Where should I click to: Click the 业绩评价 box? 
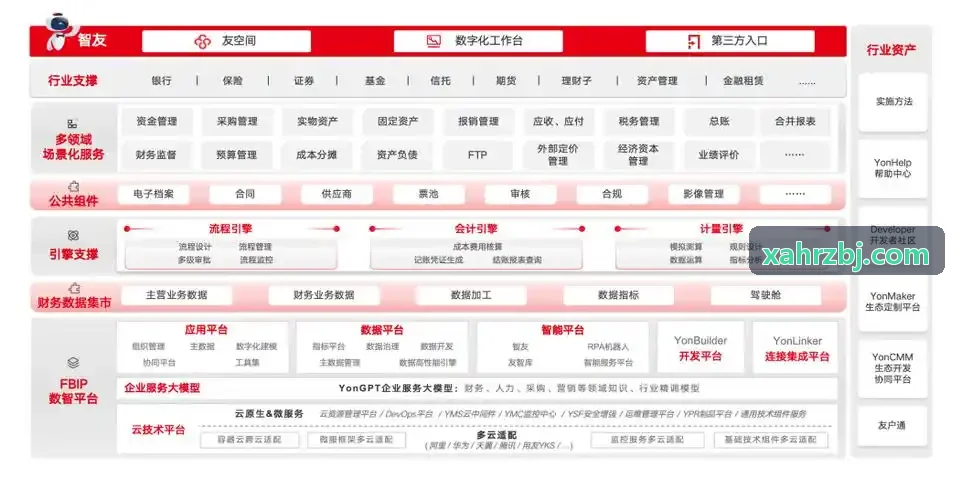(718, 155)
